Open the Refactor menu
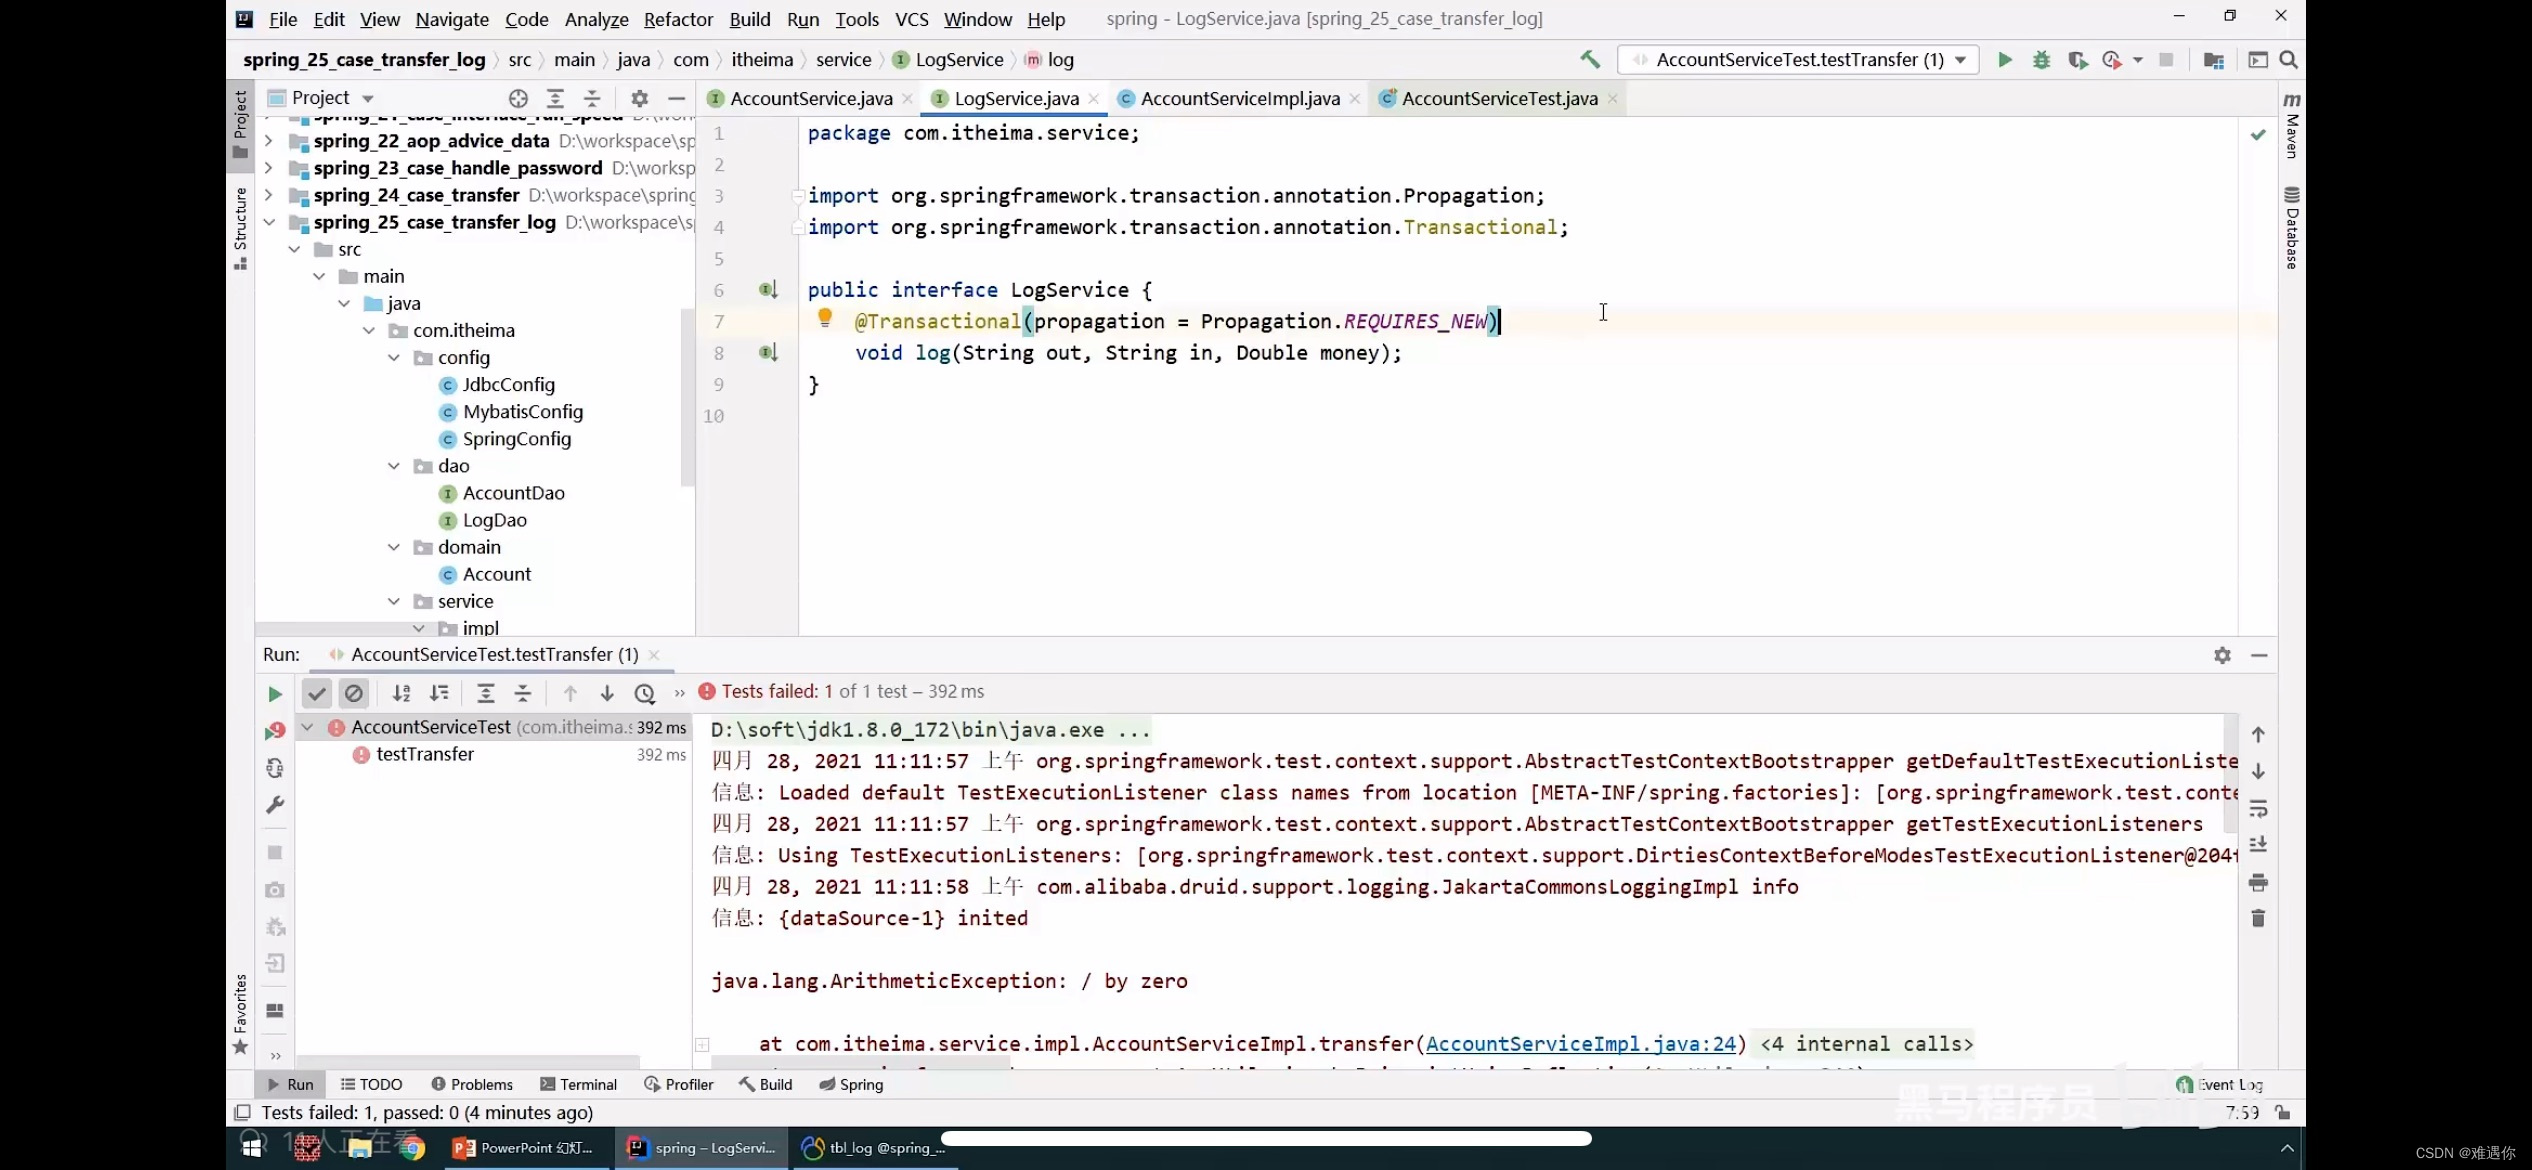 click(678, 19)
